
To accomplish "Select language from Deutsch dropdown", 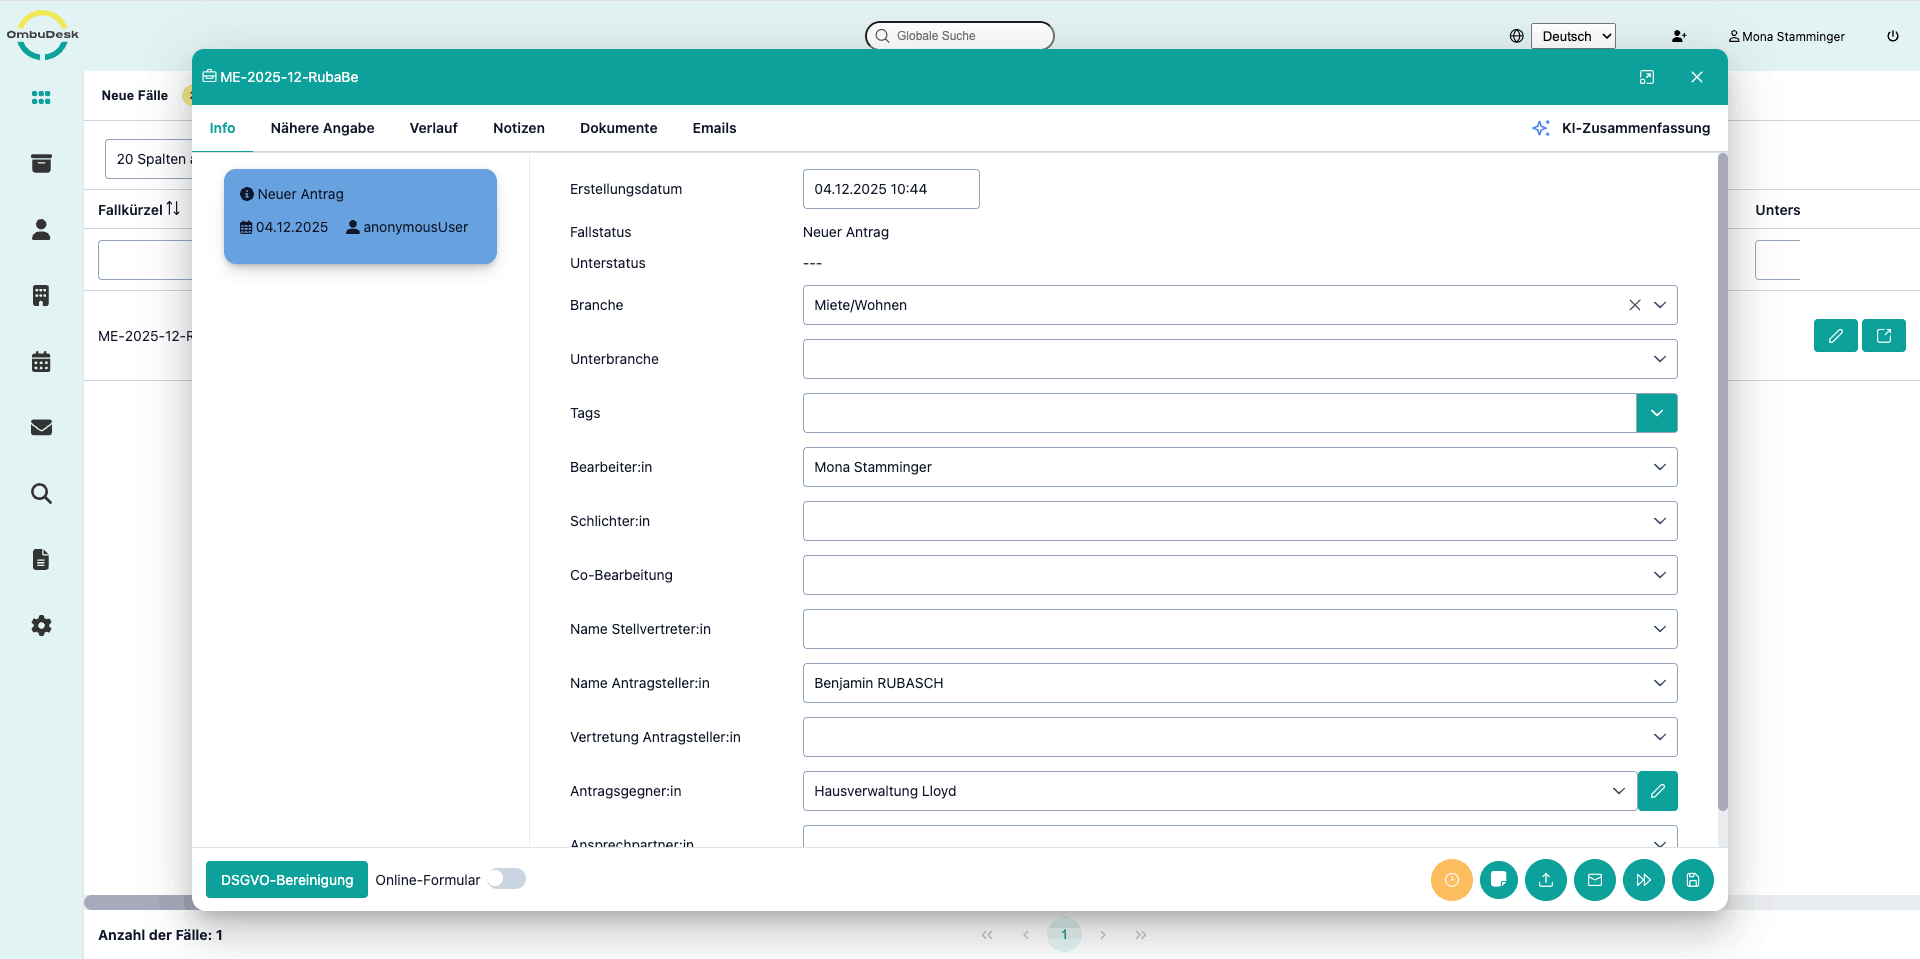I will tap(1575, 36).
